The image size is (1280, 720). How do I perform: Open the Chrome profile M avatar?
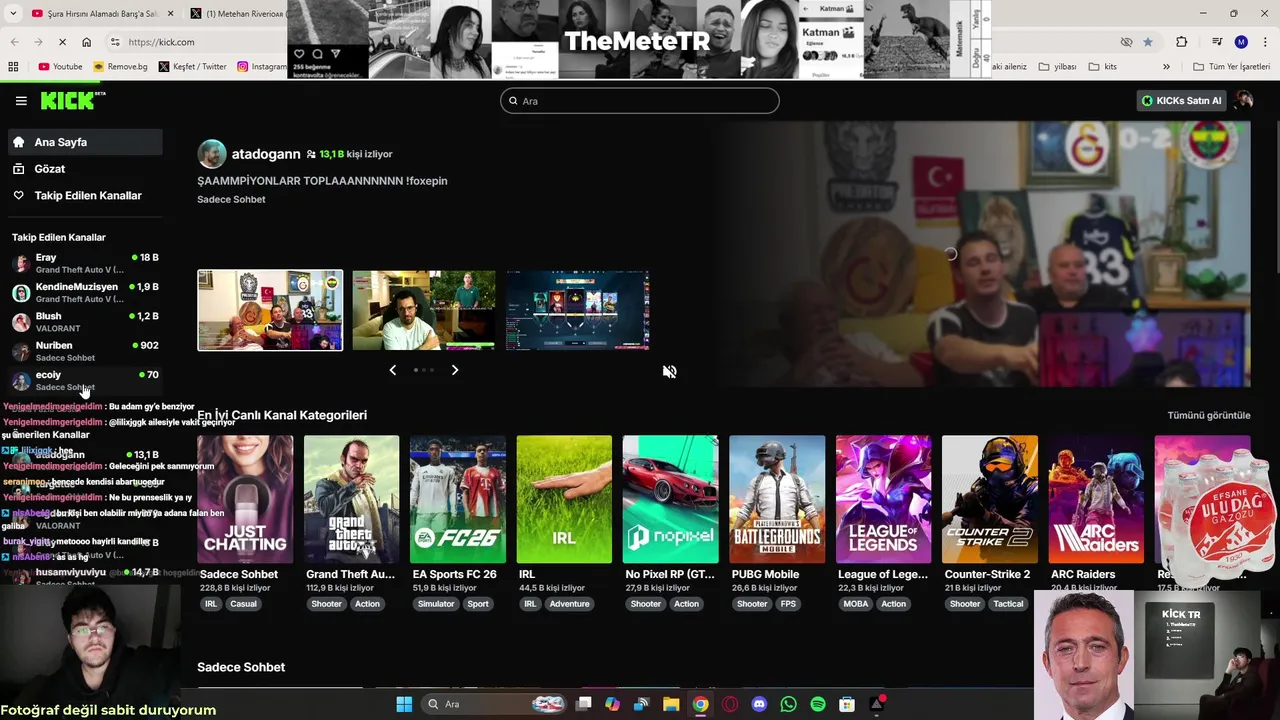1241,42
